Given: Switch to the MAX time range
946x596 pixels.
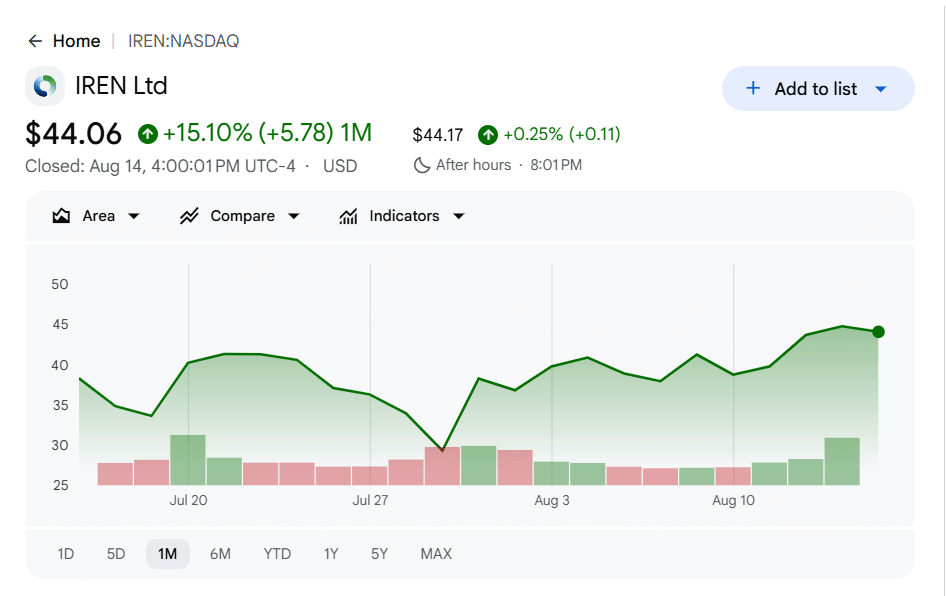Looking at the screenshot, I should [x=436, y=554].
